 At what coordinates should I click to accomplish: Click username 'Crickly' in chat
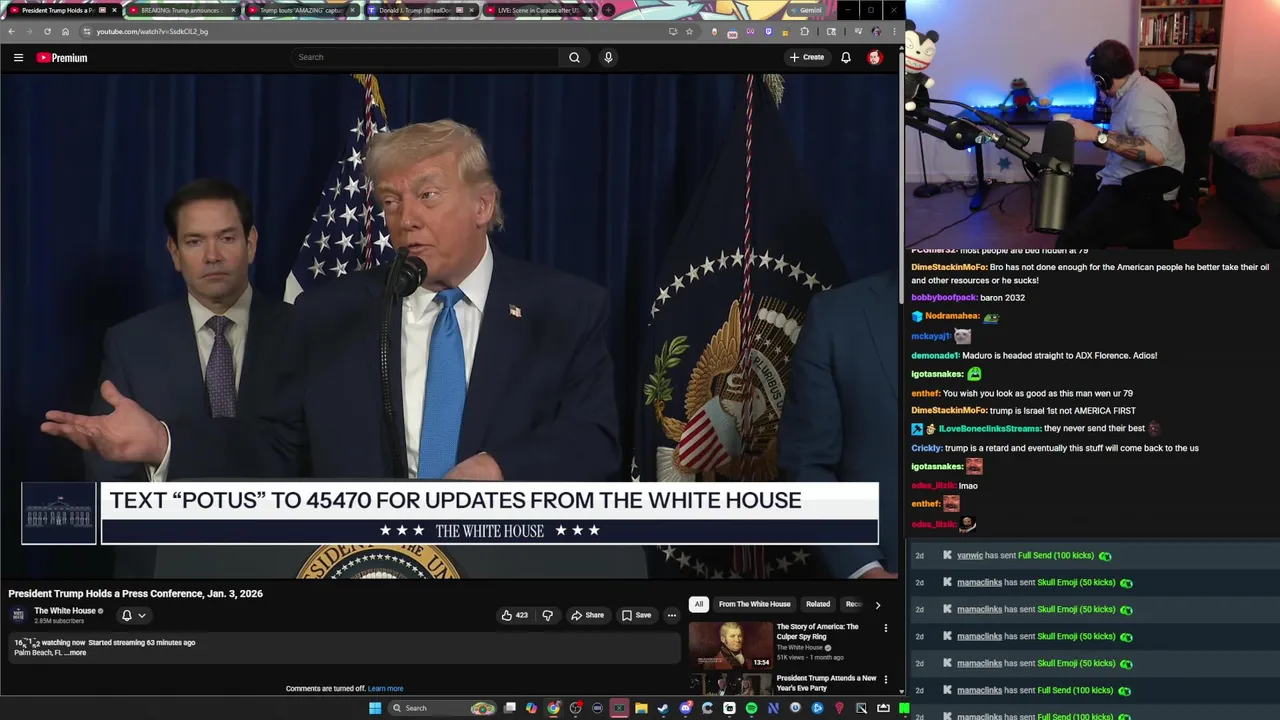coord(926,448)
